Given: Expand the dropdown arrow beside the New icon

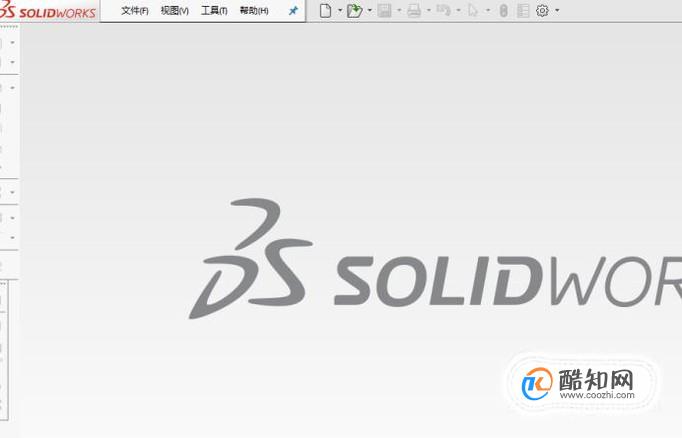Looking at the screenshot, I should (x=340, y=10).
